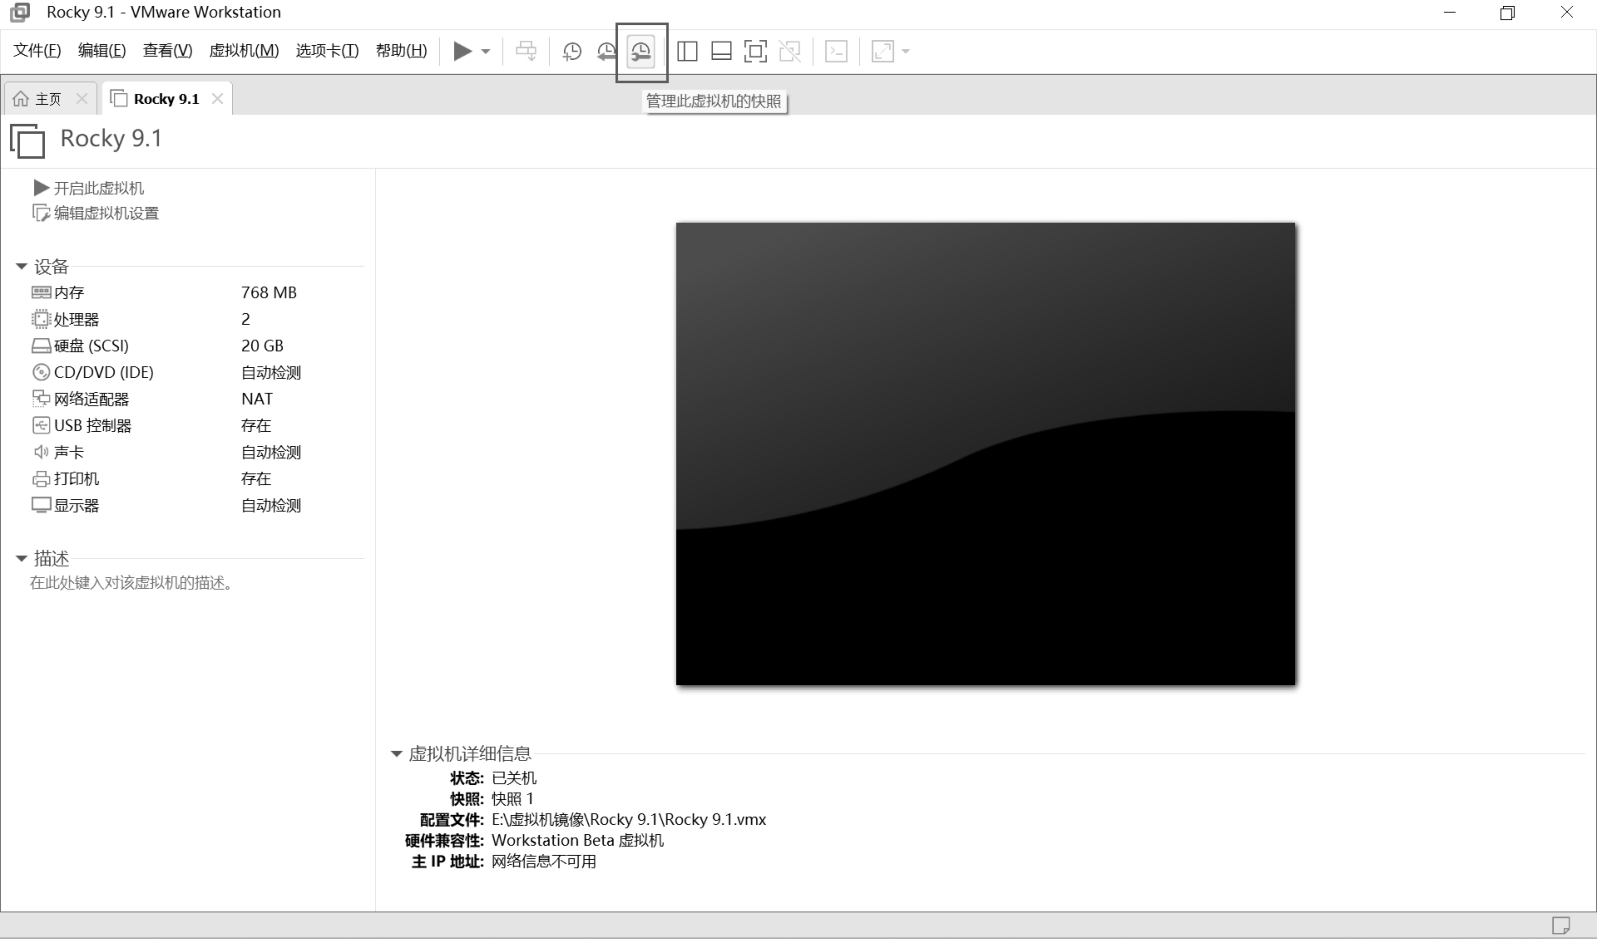Screen dimensions: 1597x939
Task: Open the 虚拟机(M) menu
Action: click(x=243, y=51)
